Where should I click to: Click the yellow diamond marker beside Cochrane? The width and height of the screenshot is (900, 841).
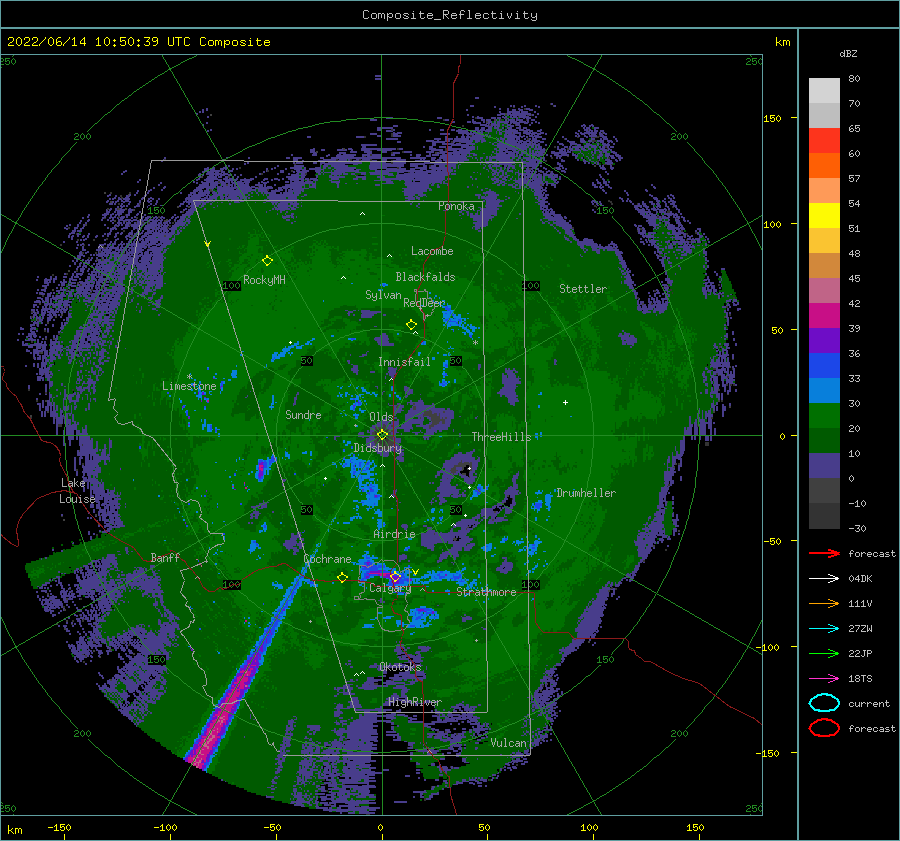click(x=343, y=578)
